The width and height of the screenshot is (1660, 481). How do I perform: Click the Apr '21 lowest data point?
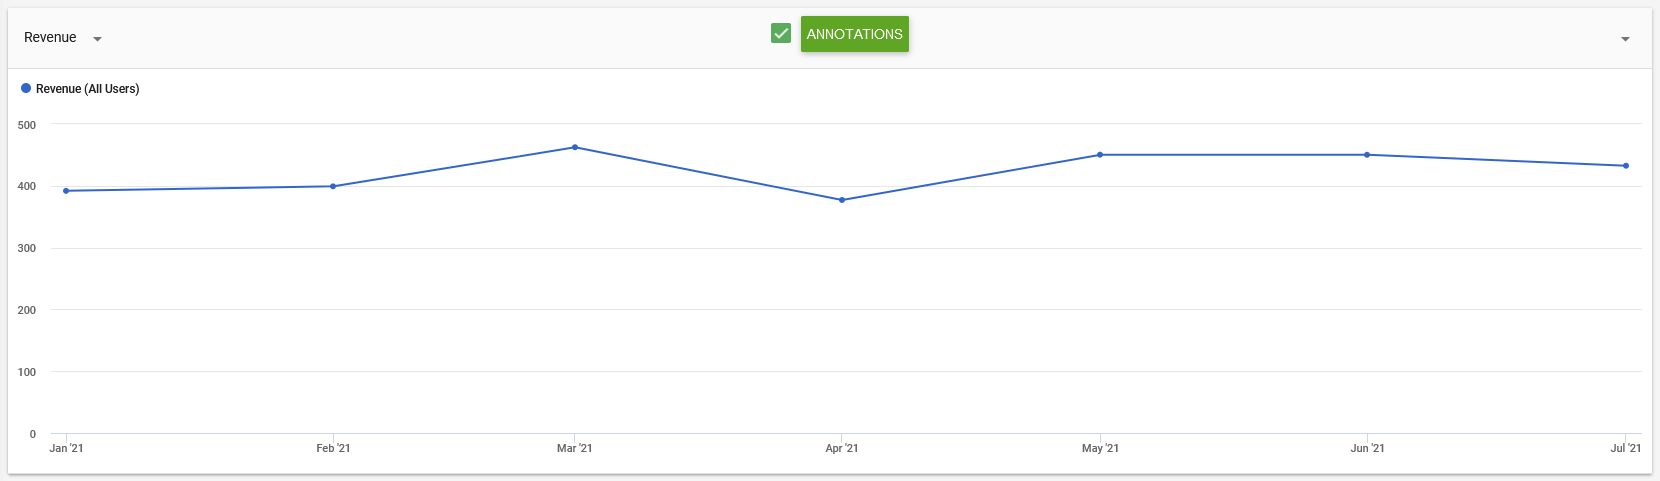pos(842,200)
